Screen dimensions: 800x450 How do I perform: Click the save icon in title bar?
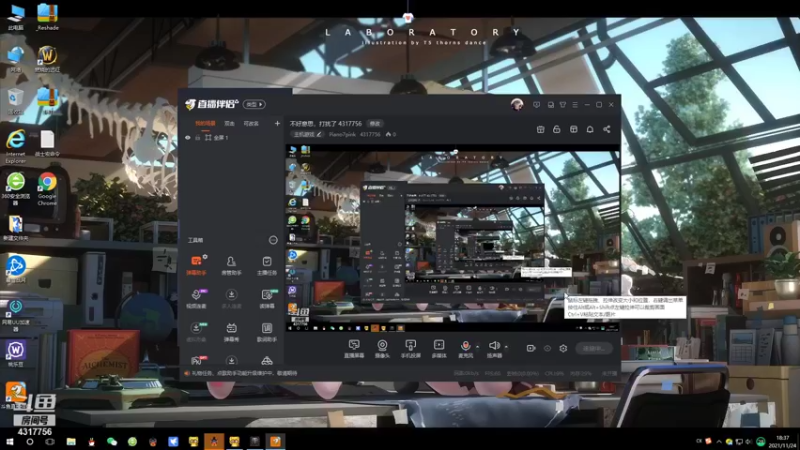[551, 105]
